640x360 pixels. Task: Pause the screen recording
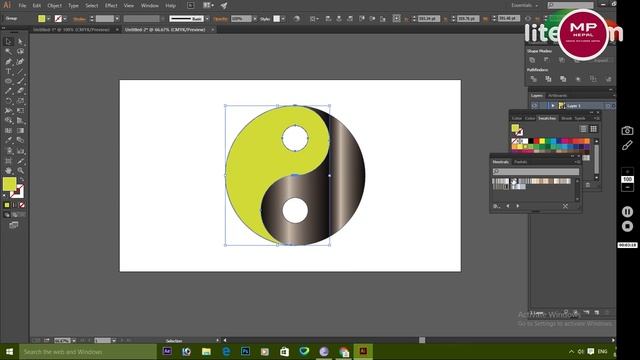coord(627,211)
